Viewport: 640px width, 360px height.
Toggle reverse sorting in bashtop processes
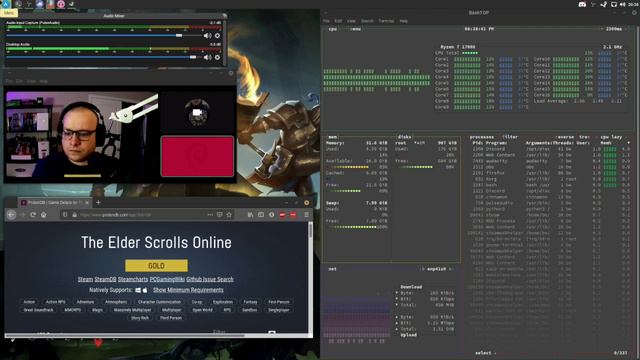565,137
